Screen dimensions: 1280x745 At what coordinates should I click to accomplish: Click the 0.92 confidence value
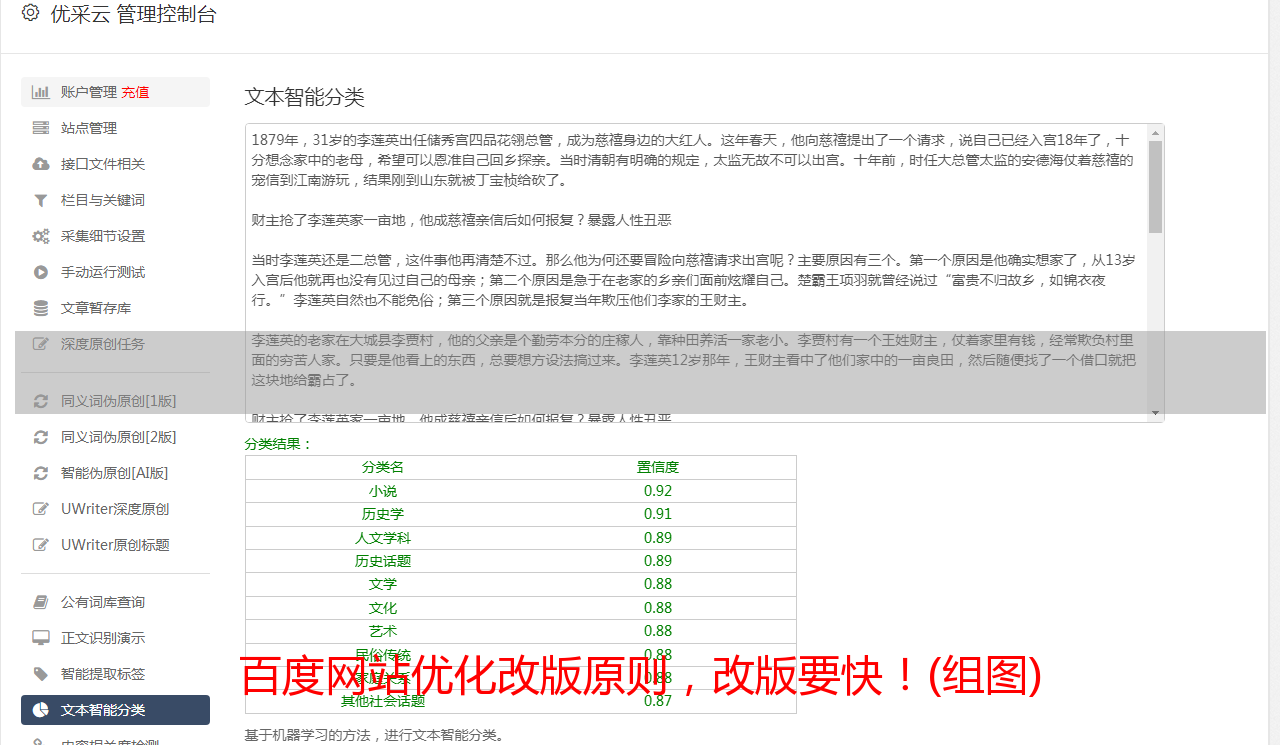pos(658,491)
